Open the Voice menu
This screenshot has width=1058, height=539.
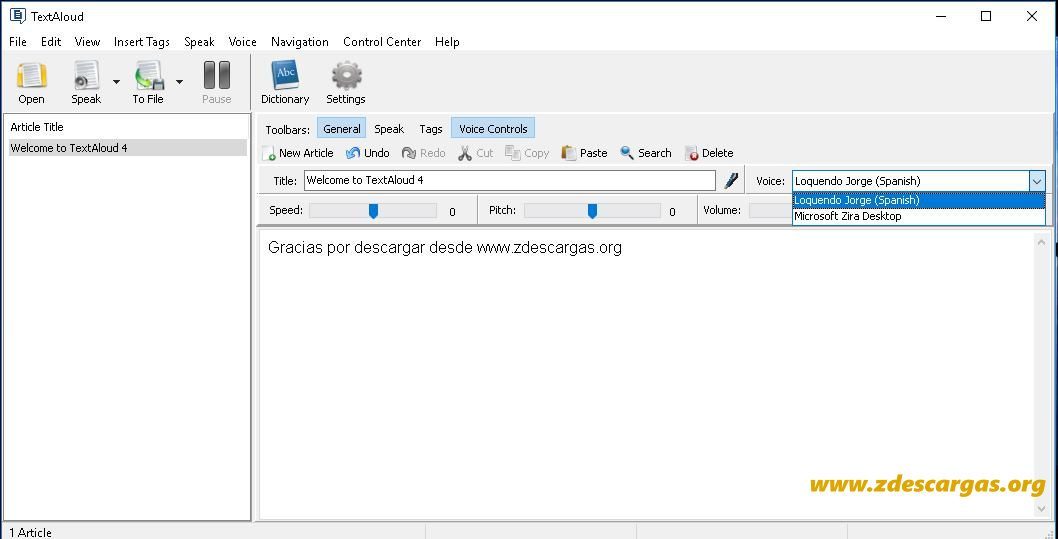(x=242, y=42)
